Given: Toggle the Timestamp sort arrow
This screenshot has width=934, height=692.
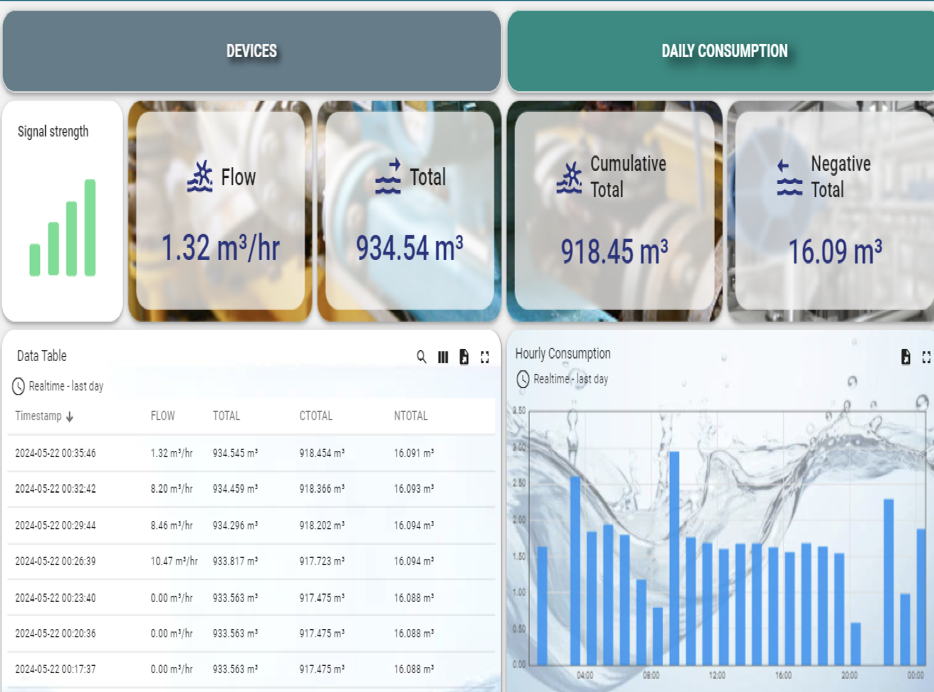Looking at the screenshot, I should click(x=71, y=416).
